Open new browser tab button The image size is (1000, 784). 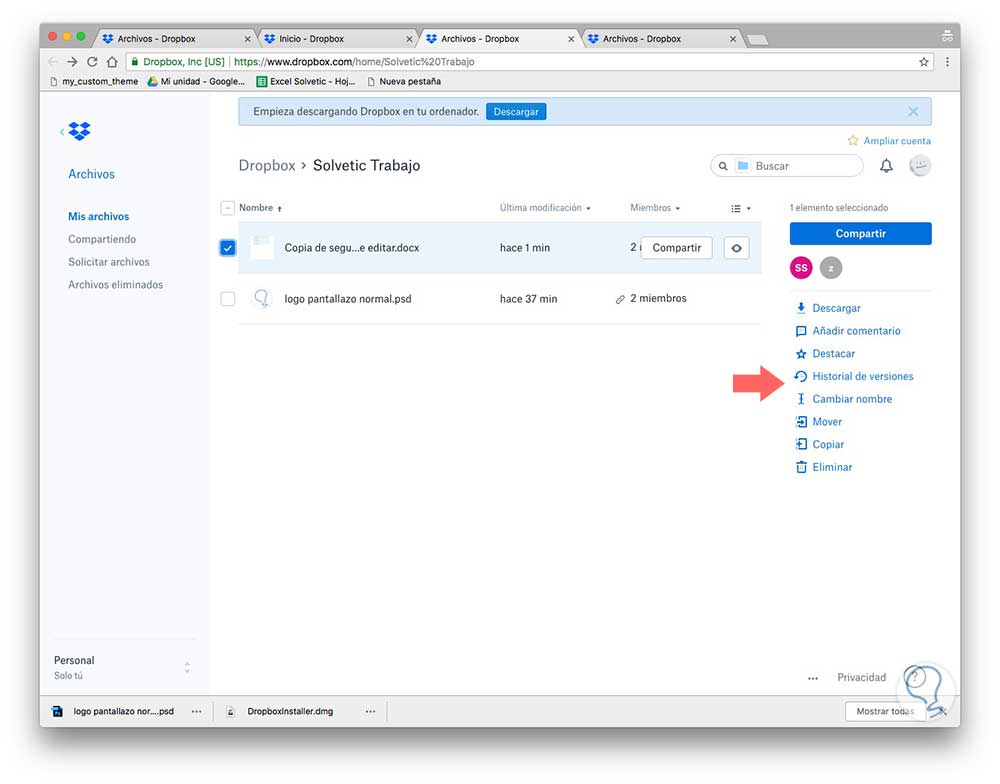[x=757, y=40]
